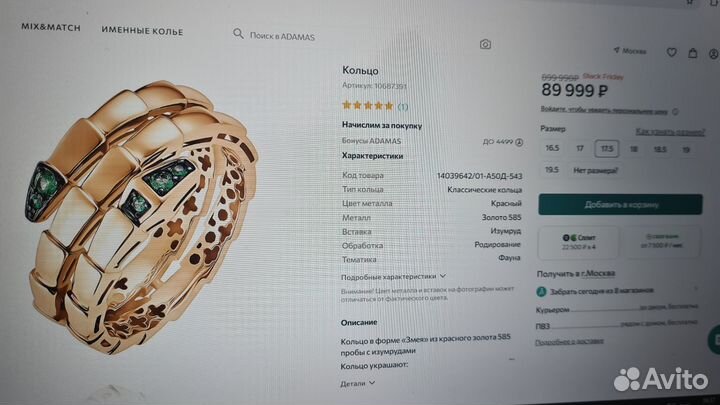The height and width of the screenshot is (405, 720).
Task: Click the camera image search icon
Action: 485,45
